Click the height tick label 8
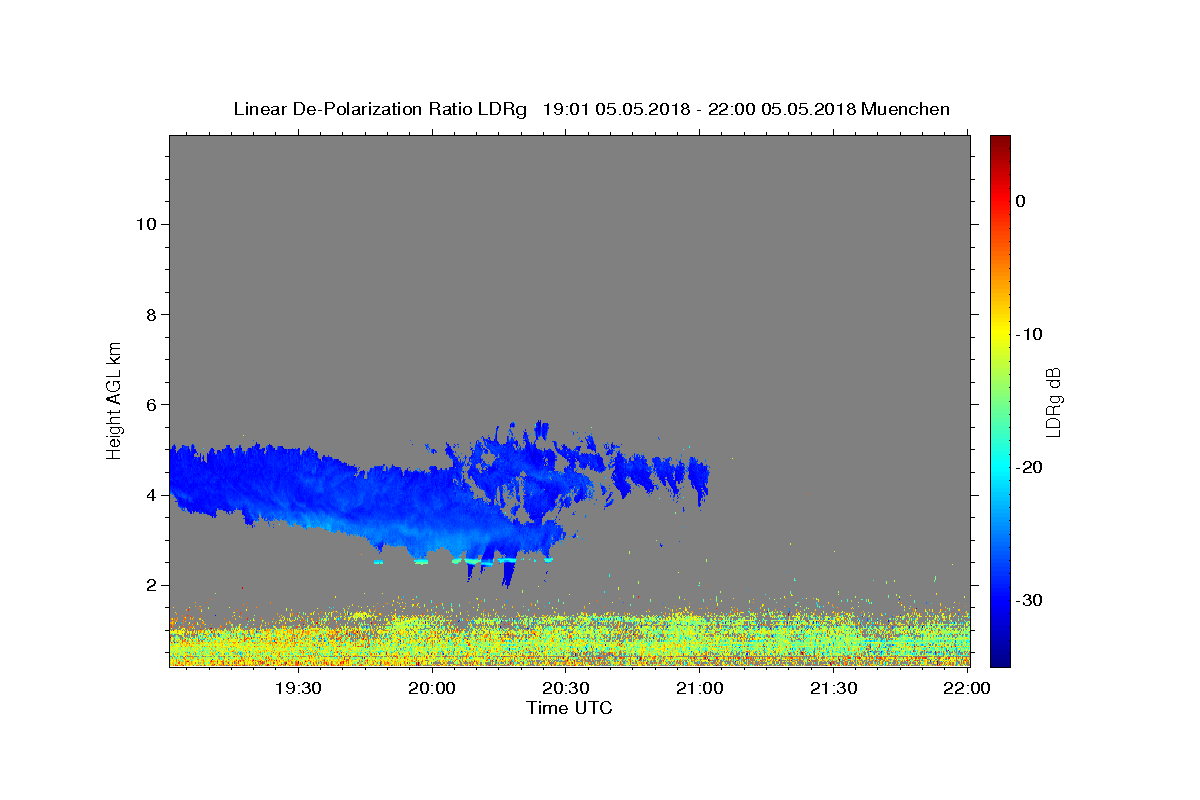Screen dimensions: 1200x800 (151, 314)
